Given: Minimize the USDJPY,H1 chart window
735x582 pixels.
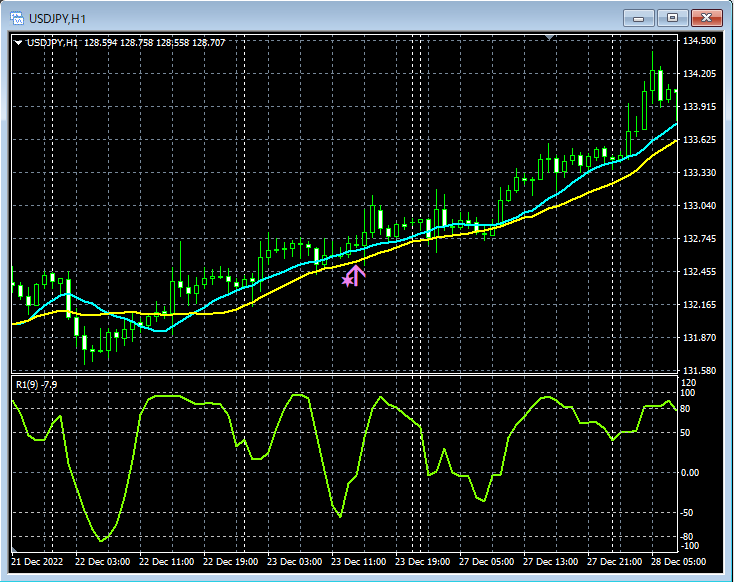Looking at the screenshot, I should point(638,18).
